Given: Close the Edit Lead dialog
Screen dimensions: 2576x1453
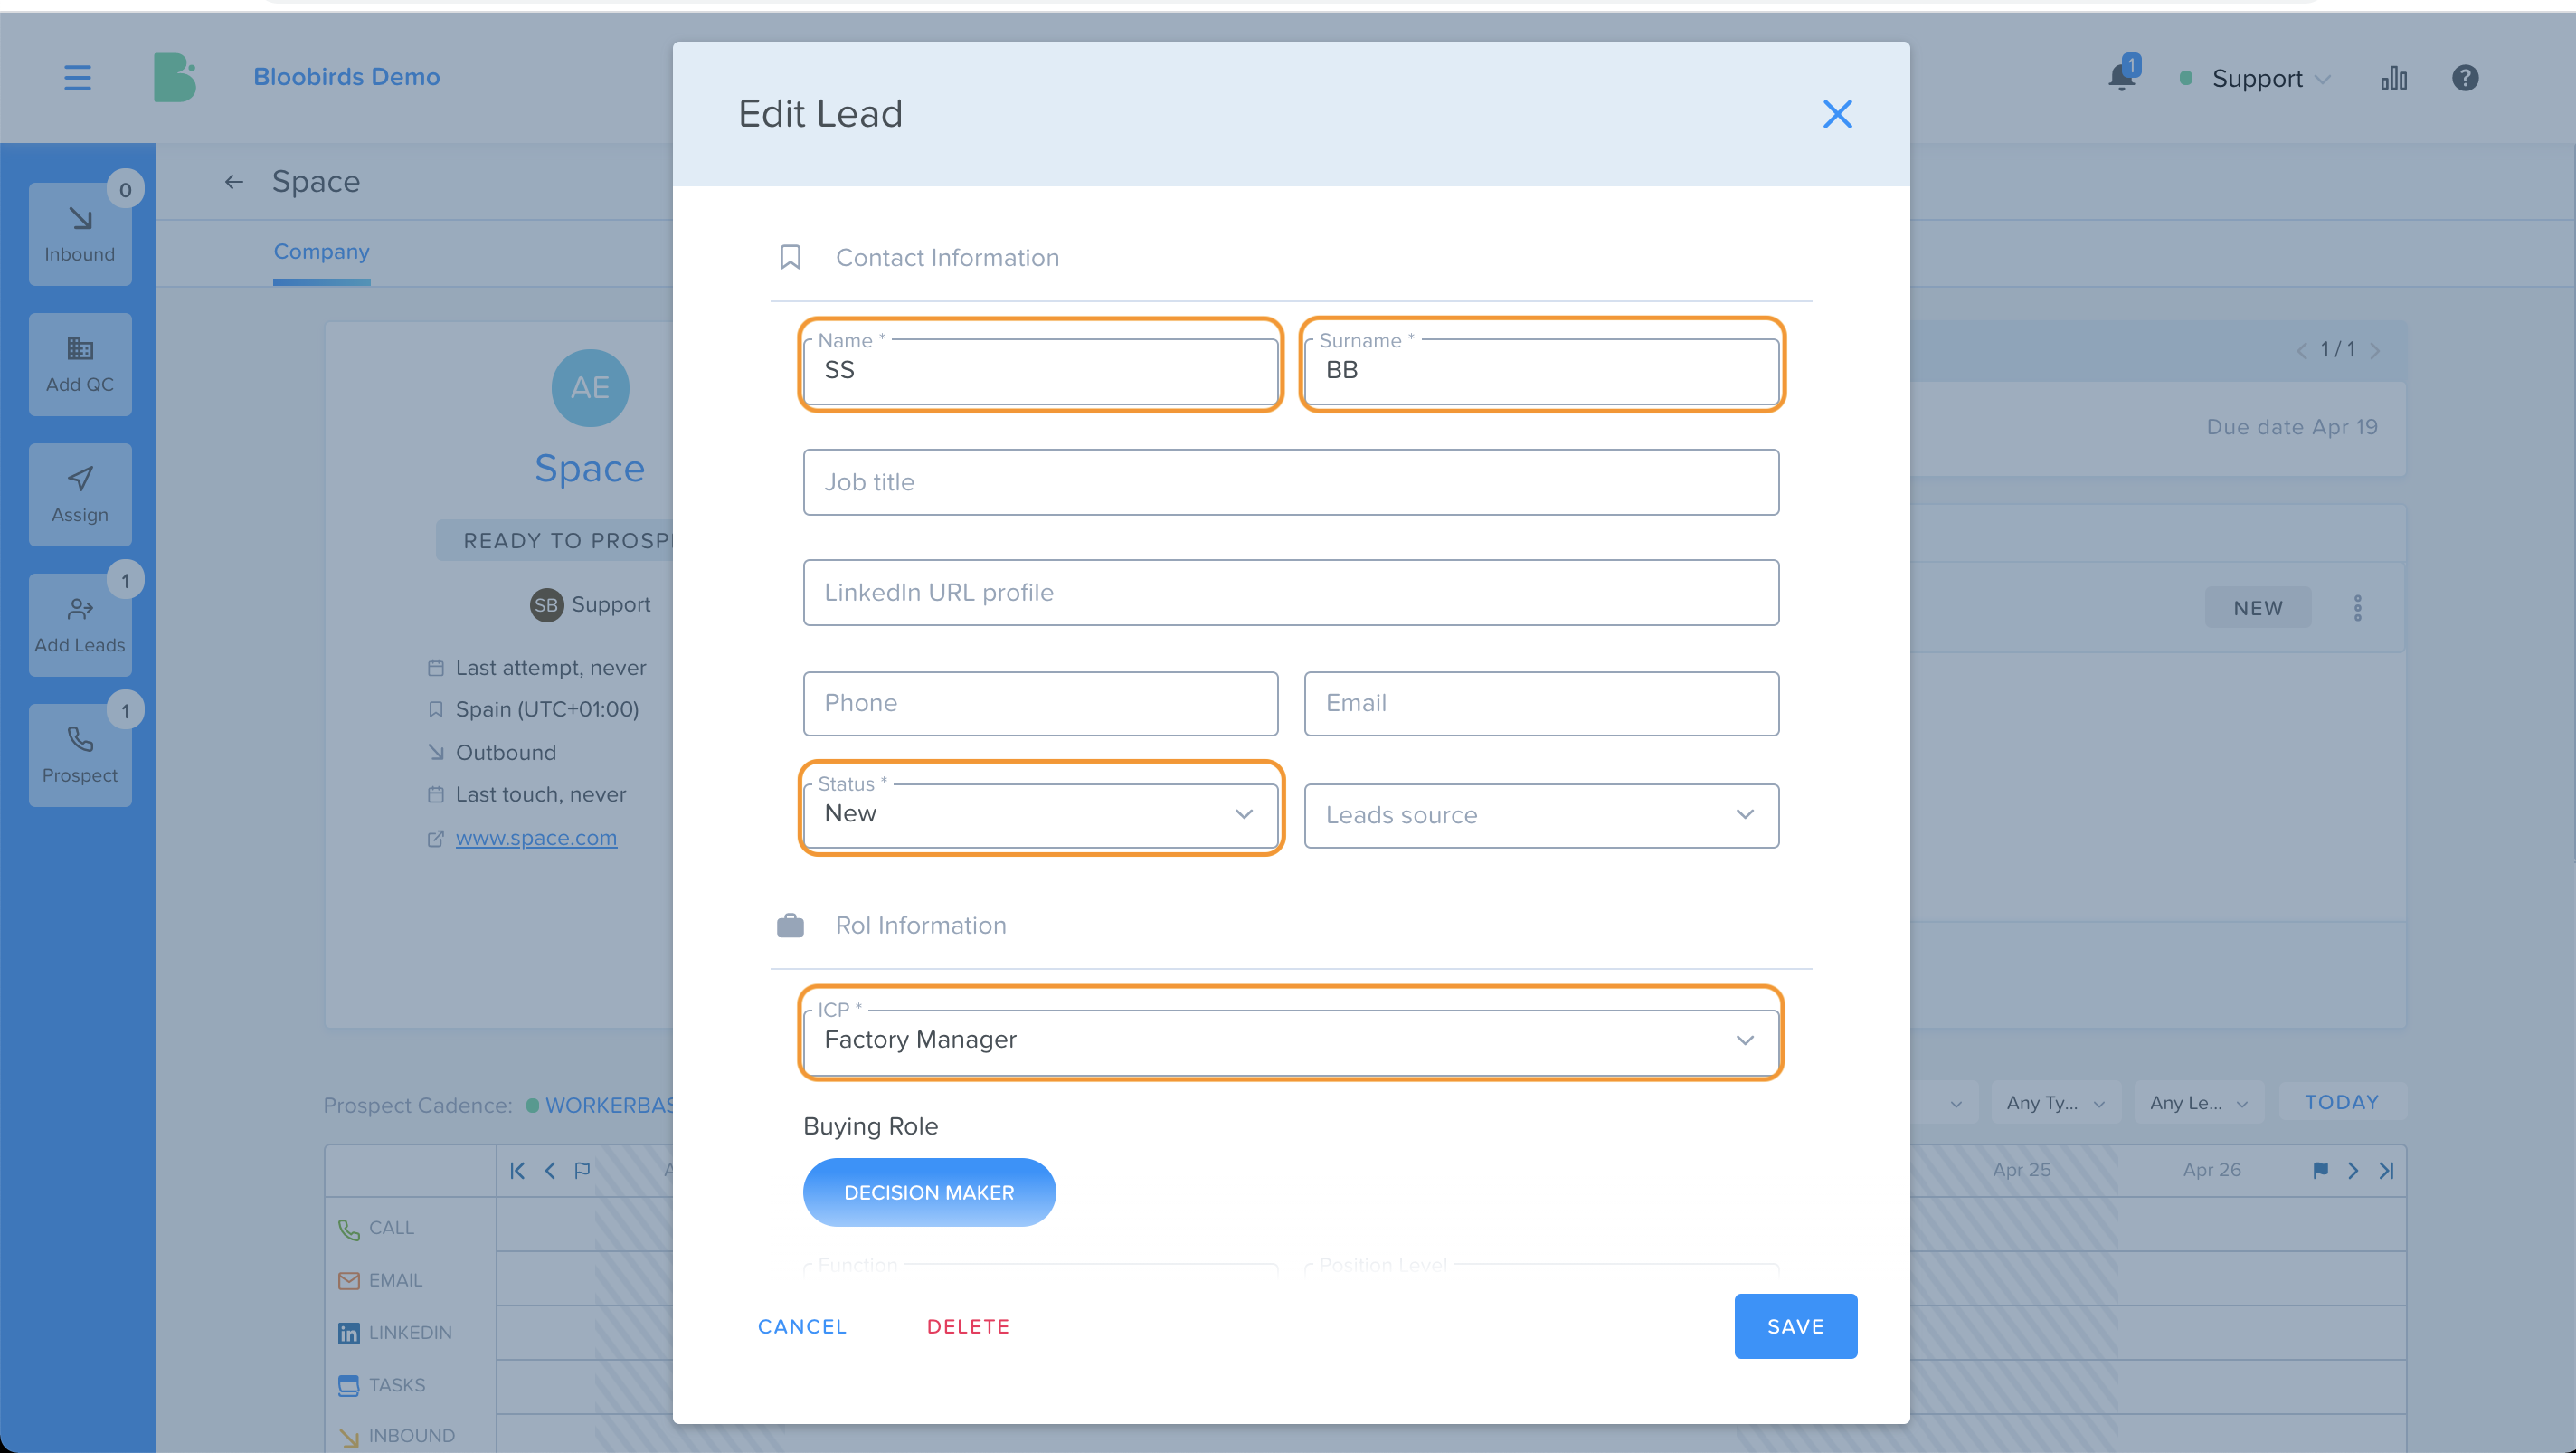Looking at the screenshot, I should (x=1837, y=114).
